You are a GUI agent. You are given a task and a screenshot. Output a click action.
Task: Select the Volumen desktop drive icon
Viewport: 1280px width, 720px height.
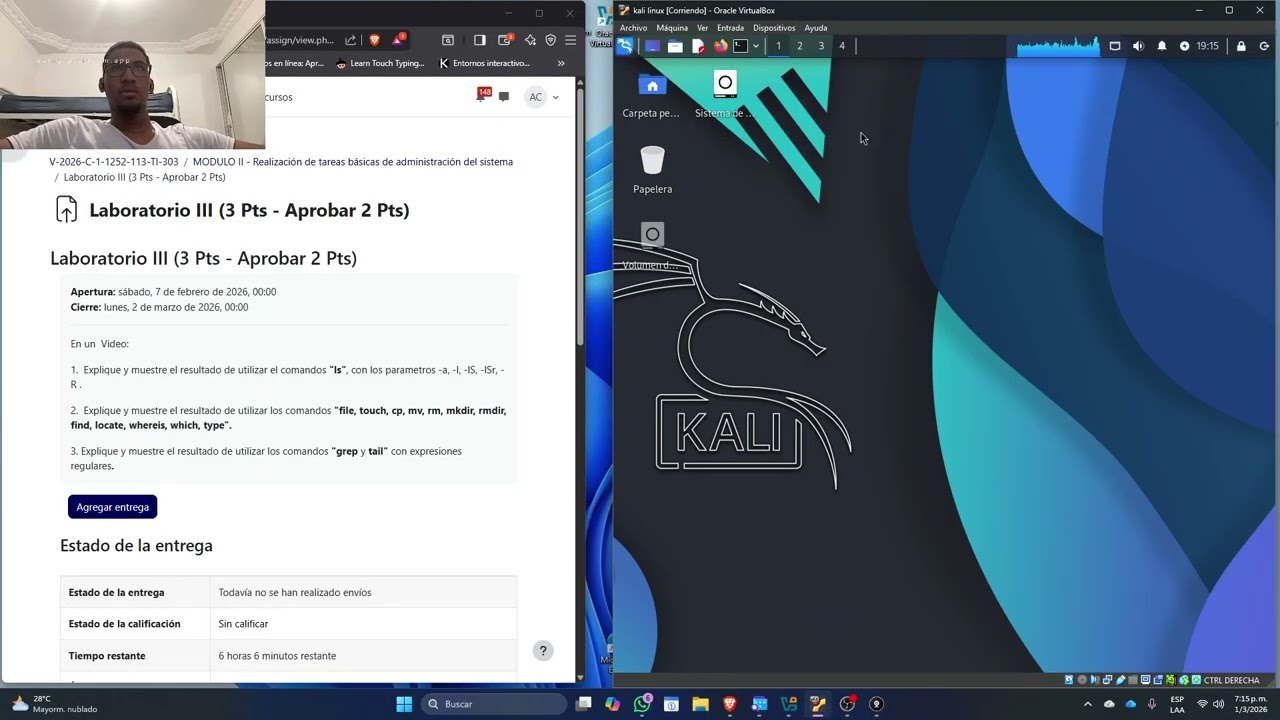[651, 246]
